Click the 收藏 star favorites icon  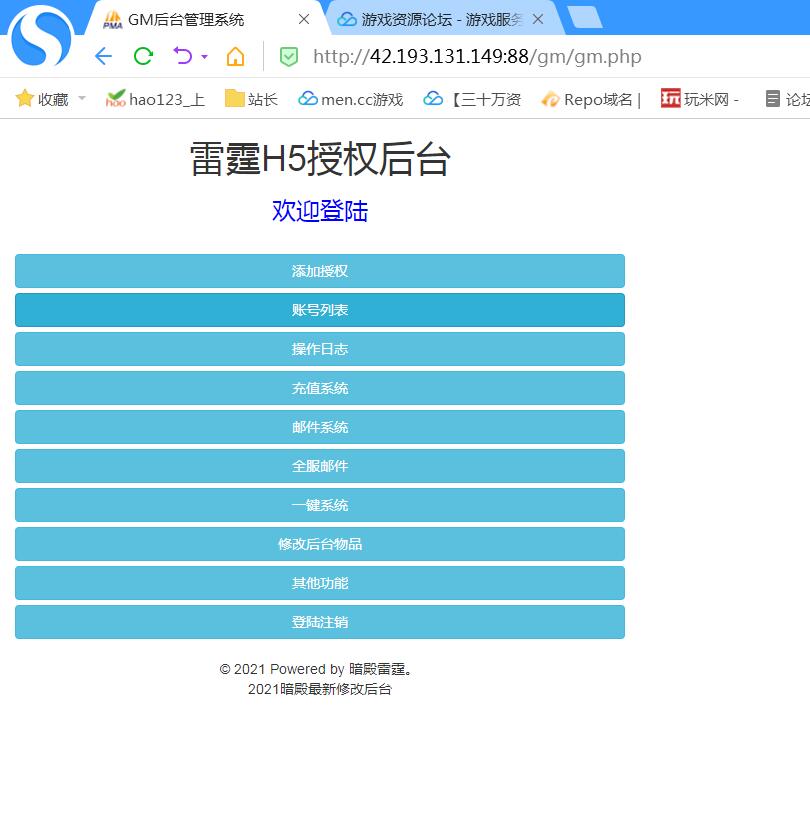(25, 98)
